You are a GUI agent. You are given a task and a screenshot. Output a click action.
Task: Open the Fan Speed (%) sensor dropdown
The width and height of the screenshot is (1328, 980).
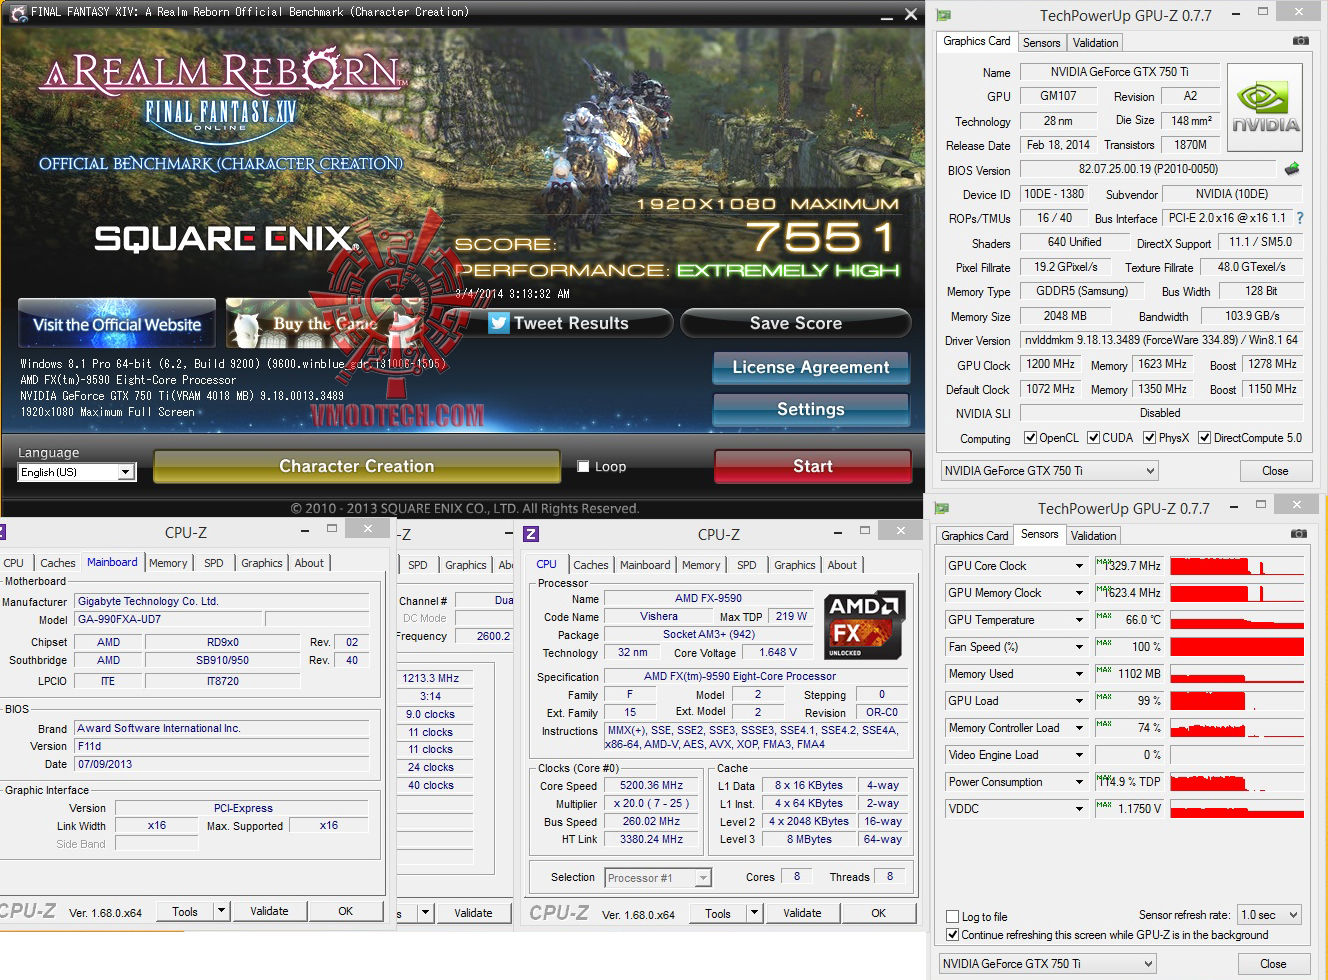pyautogui.click(x=1079, y=647)
